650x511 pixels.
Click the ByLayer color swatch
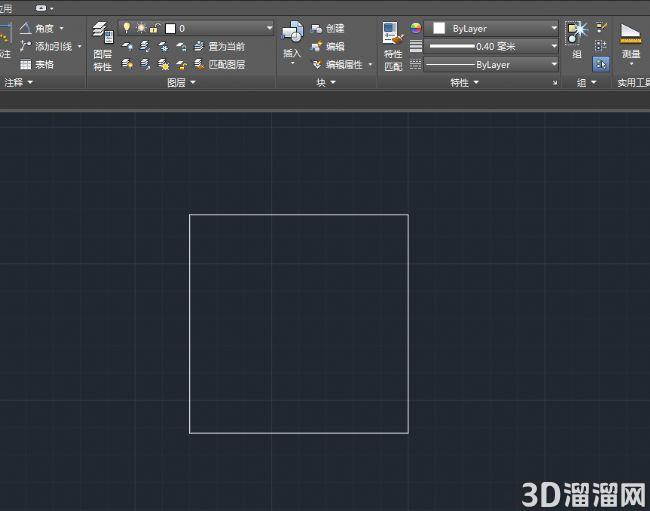[439, 28]
